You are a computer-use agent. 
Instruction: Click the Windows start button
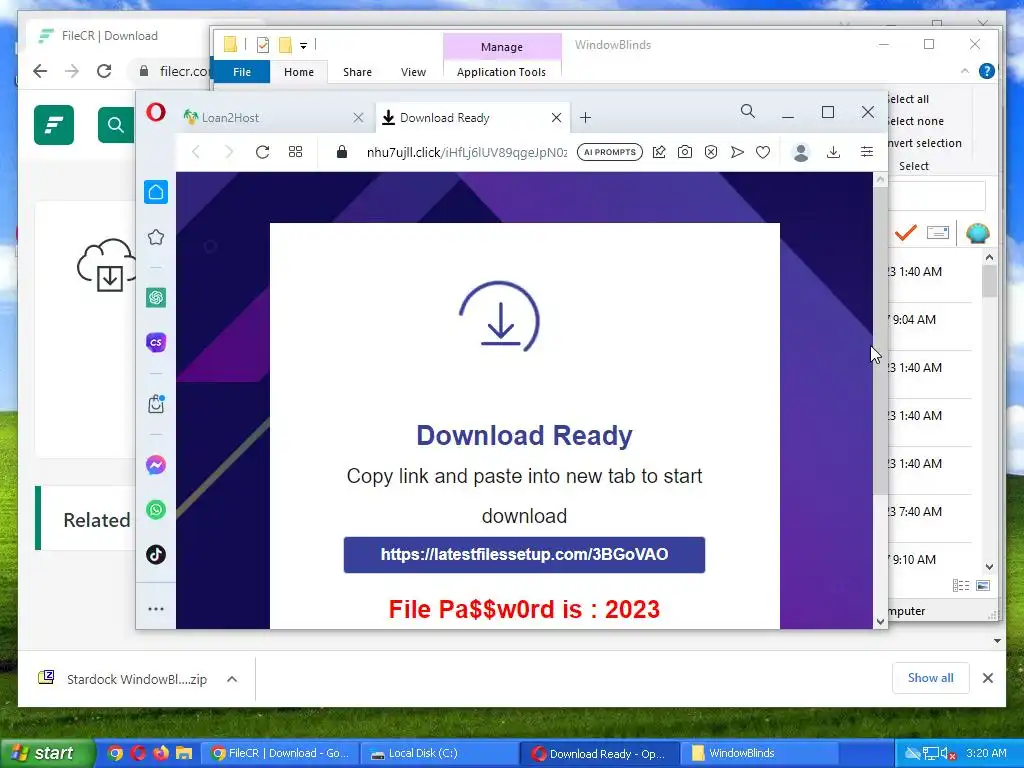click(46, 753)
